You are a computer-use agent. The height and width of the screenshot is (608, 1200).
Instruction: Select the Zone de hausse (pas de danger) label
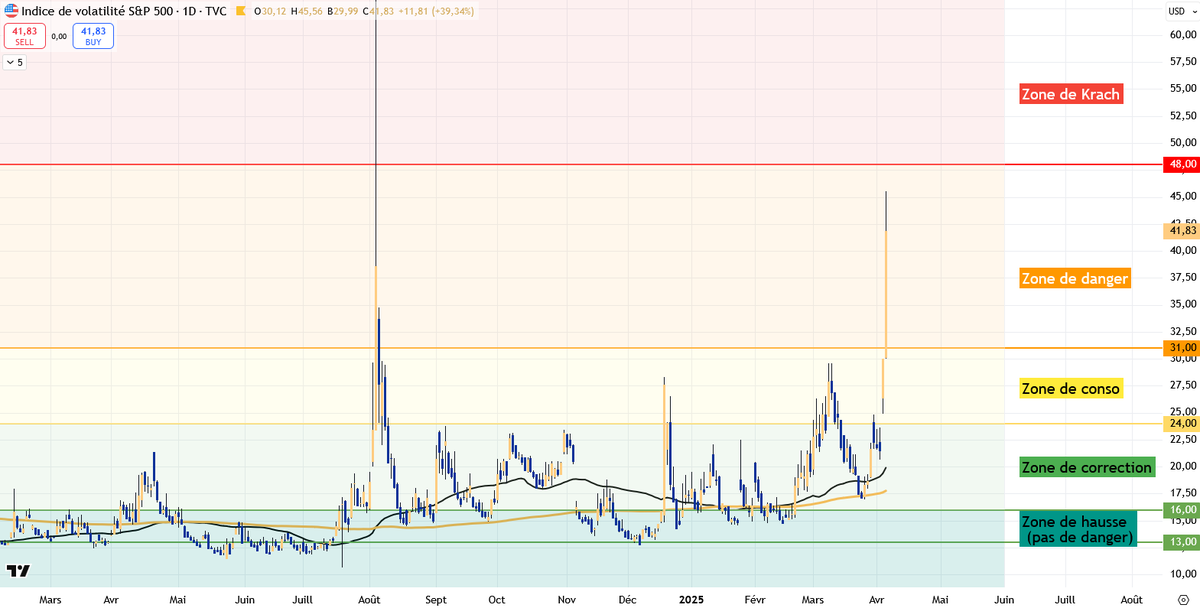click(x=1080, y=530)
